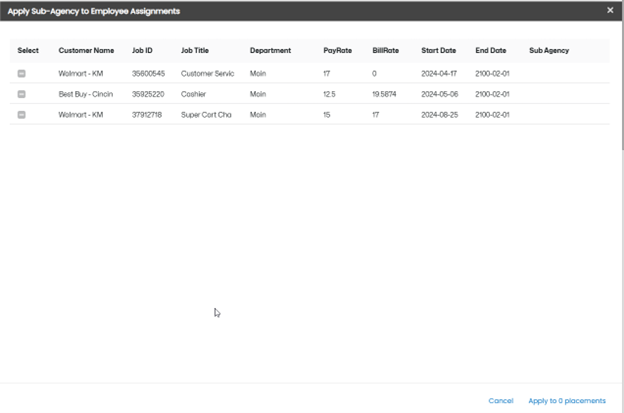
Task: Toggle checkbox for Best Buy Cashier row
Action: (x=22, y=94)
